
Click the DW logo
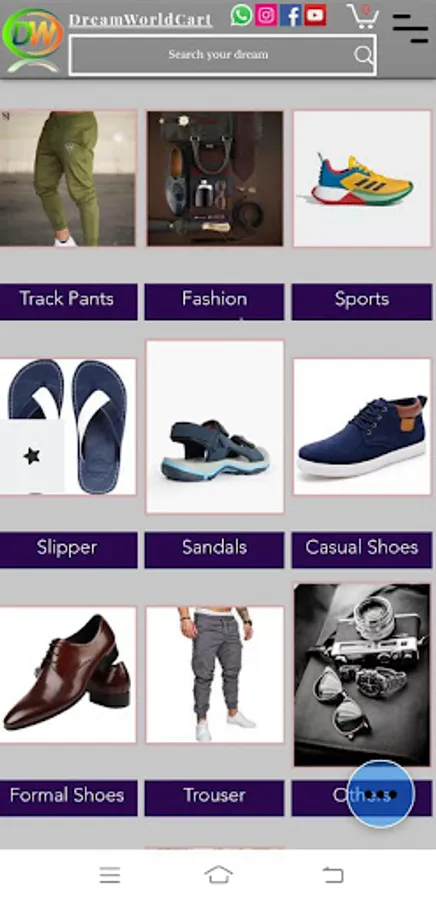tap(33, 39)
